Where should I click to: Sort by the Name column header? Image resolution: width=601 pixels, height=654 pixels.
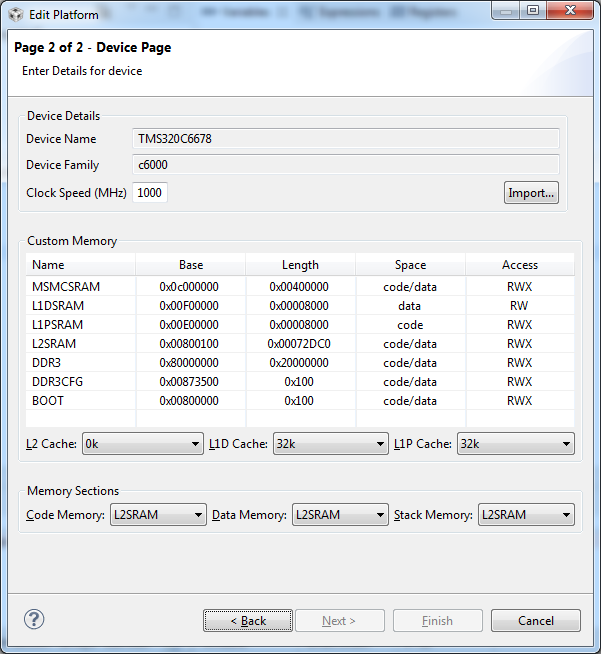tap(80, 265)
